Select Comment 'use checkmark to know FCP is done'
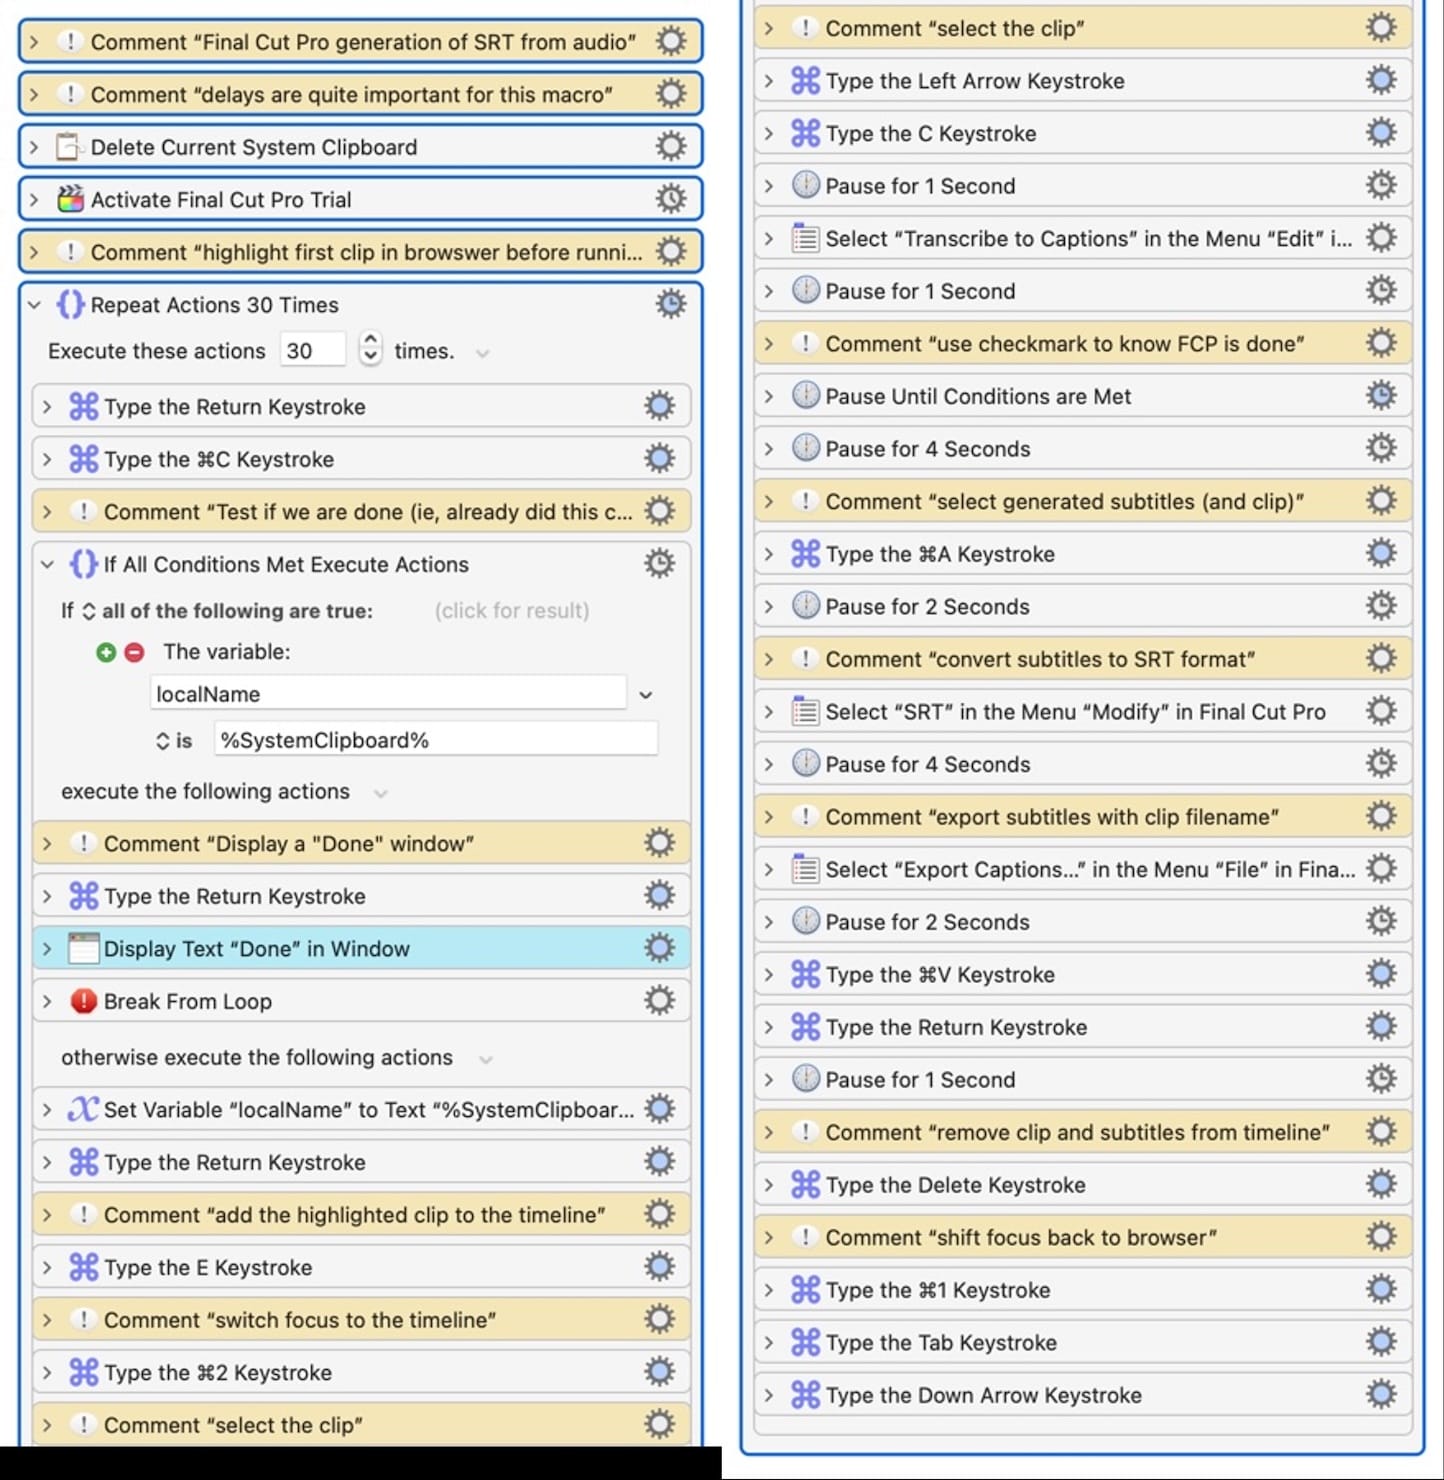The width and height of the screenshot is (1444, 1480). [1082, 343]
